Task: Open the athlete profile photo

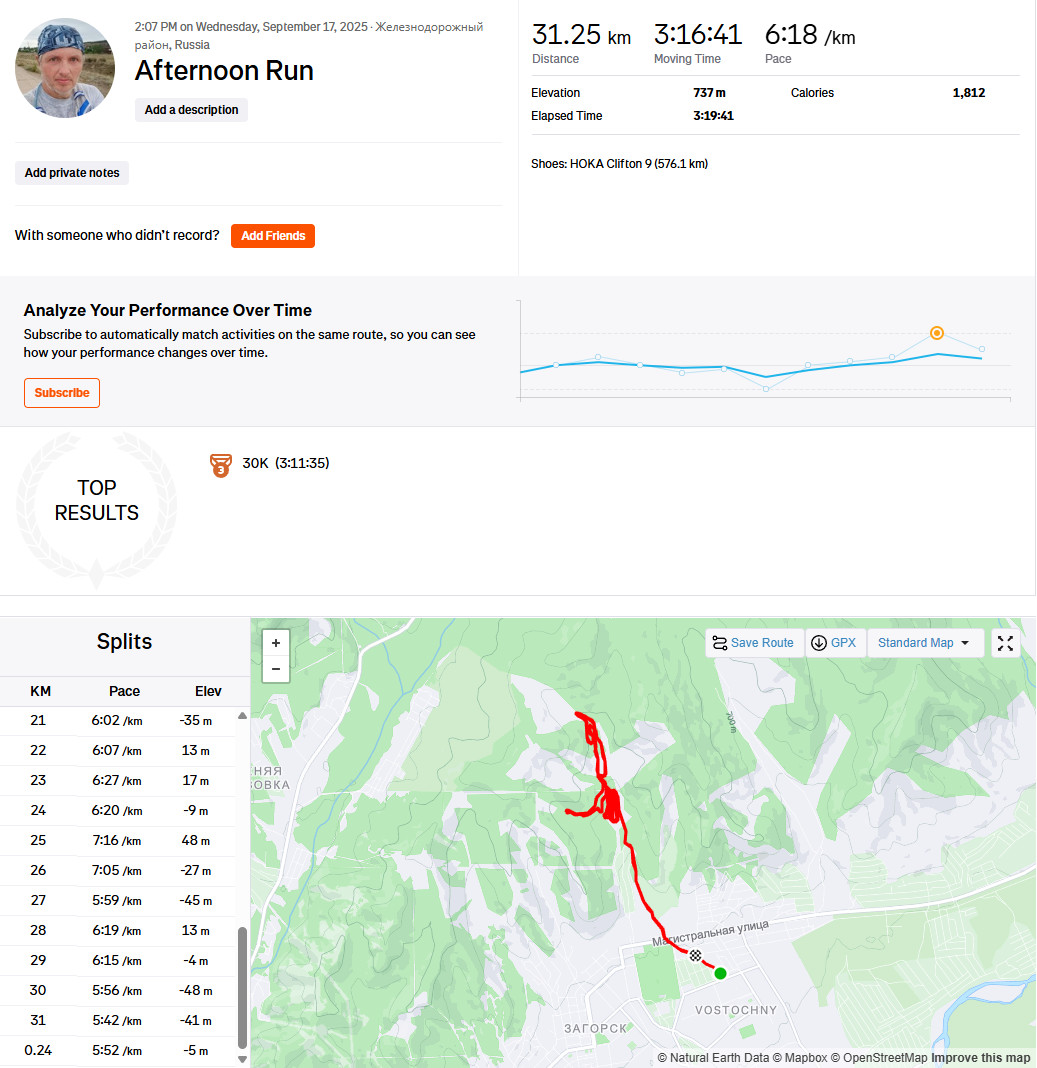Action: coord(65,68)
